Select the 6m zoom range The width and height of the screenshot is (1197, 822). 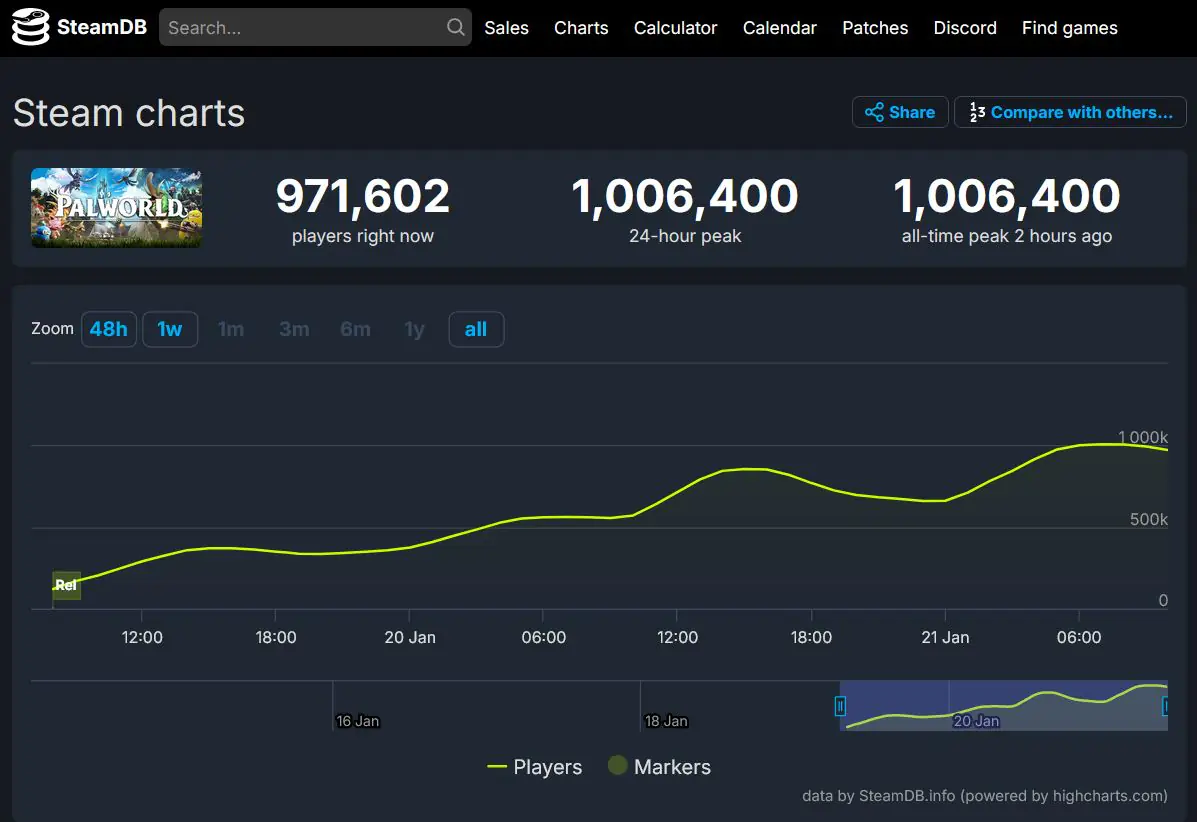[355, 329]
